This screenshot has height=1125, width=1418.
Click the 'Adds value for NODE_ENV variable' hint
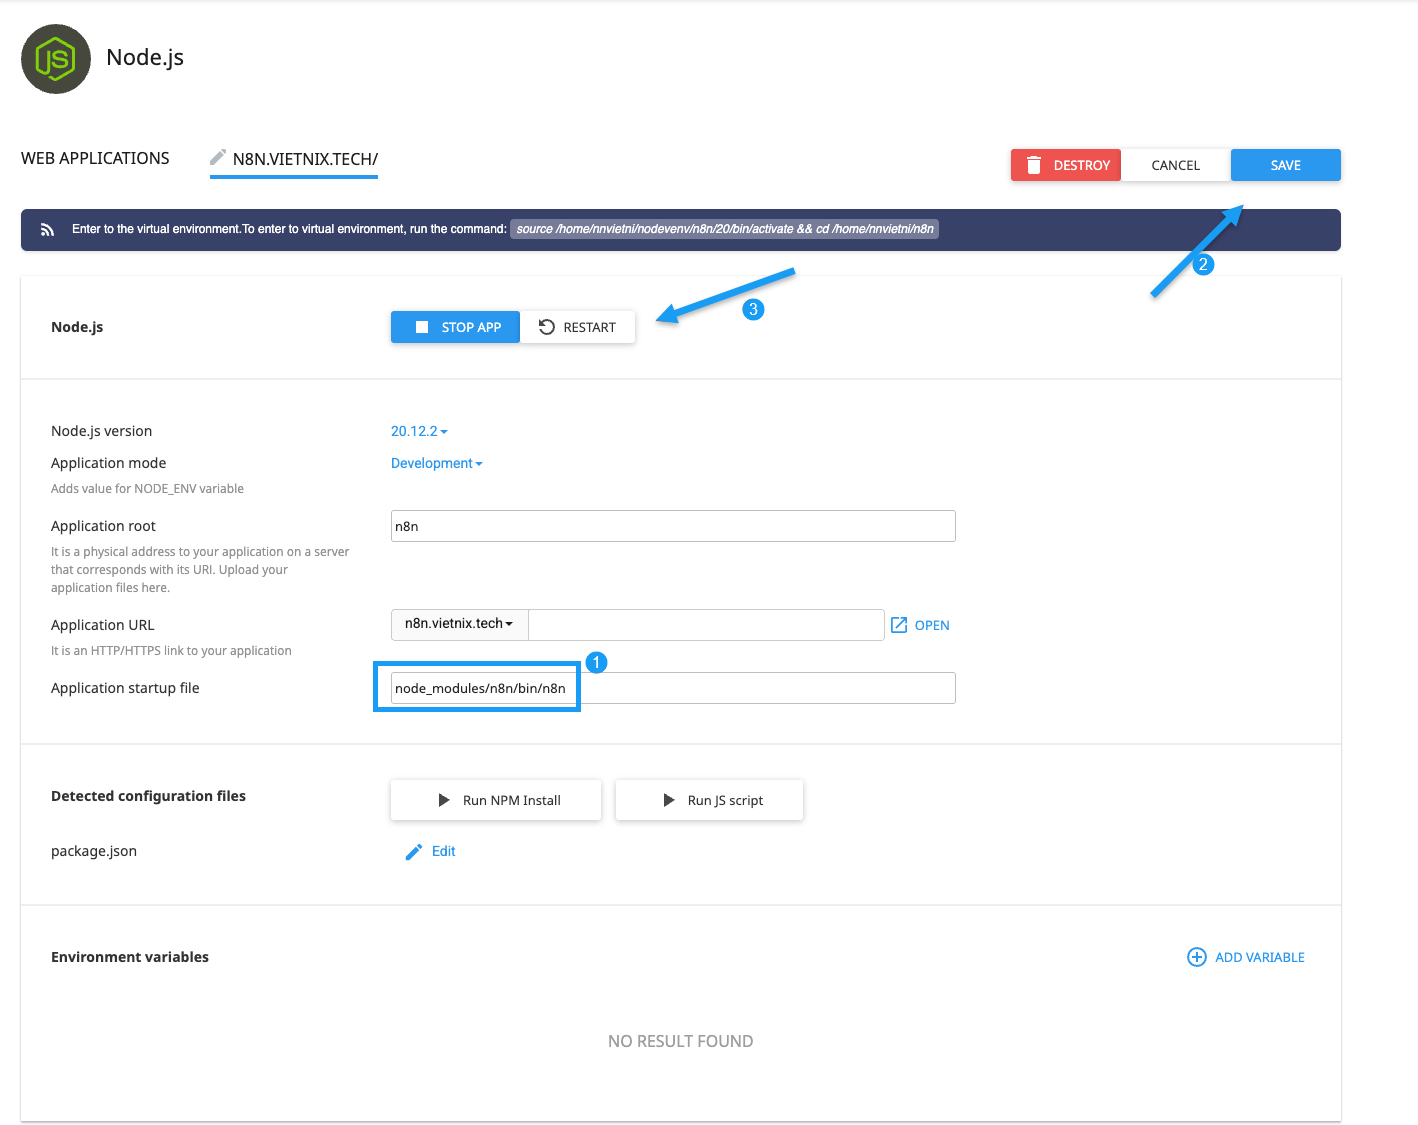tap(147, 489)
